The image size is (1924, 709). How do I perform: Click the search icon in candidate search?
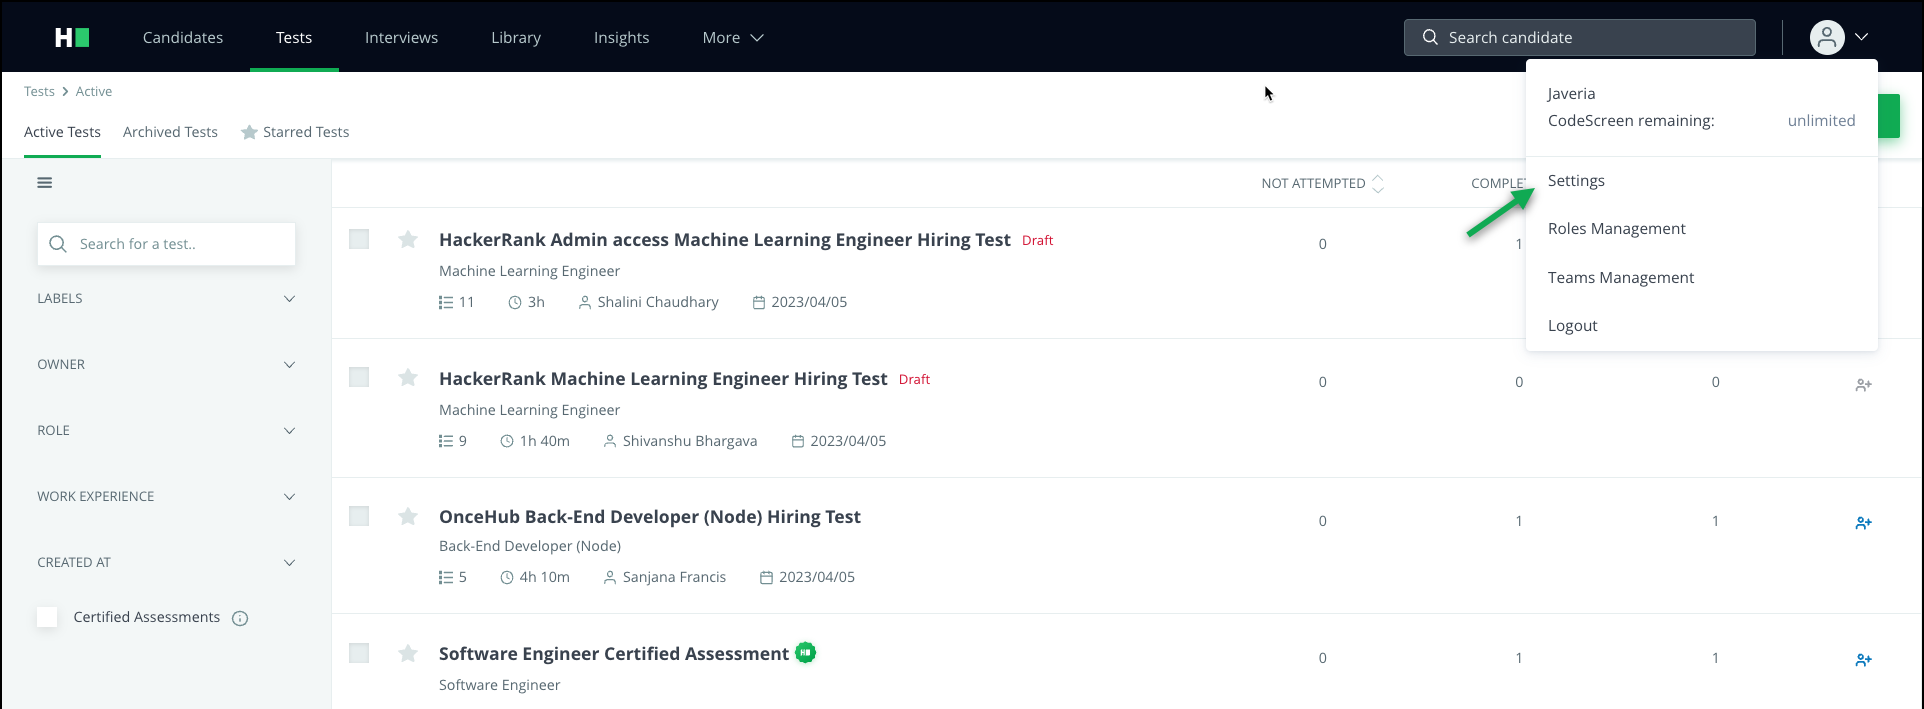[x=1430, y=37]
